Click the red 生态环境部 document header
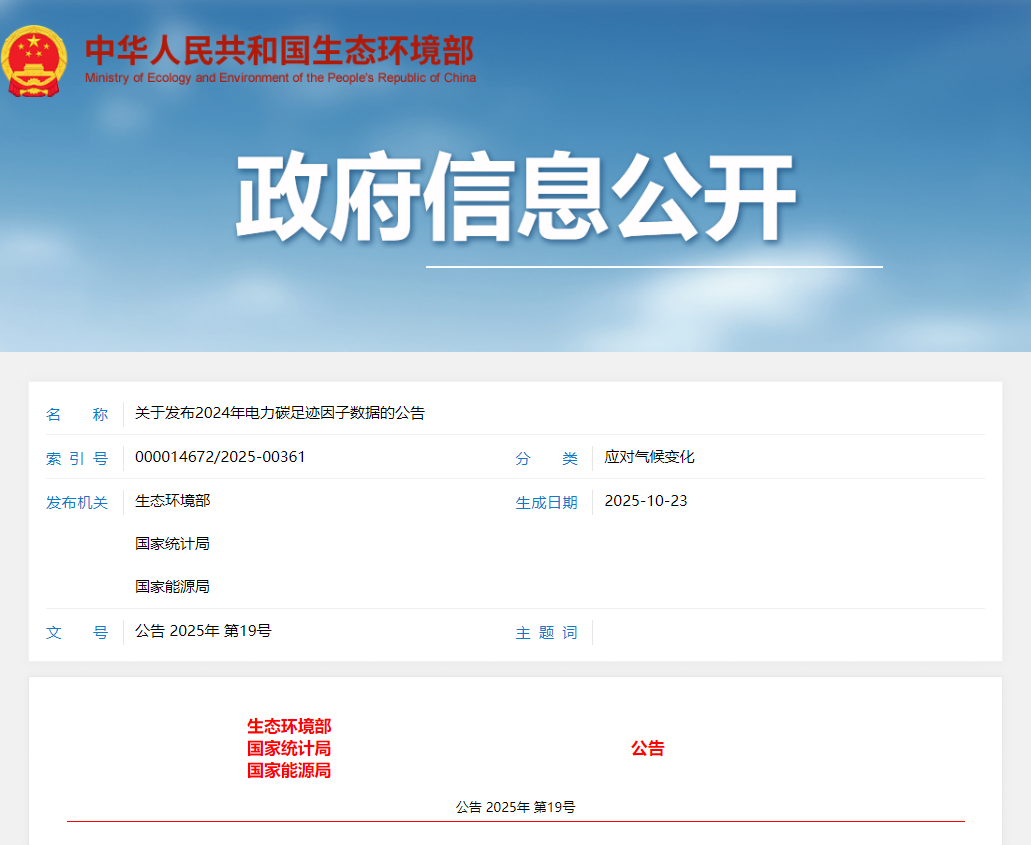Screen dimensions: 1031x845 pos(289,726)
